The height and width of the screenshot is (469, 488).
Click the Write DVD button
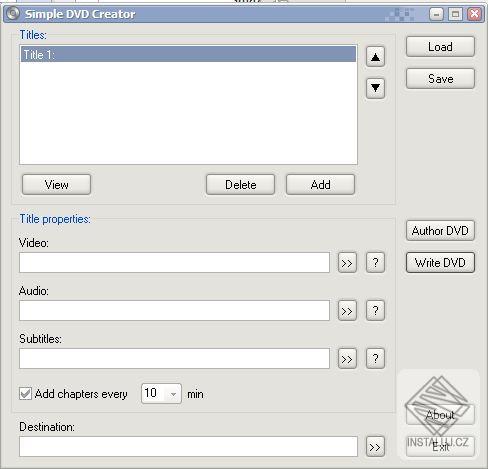[440, 263]
